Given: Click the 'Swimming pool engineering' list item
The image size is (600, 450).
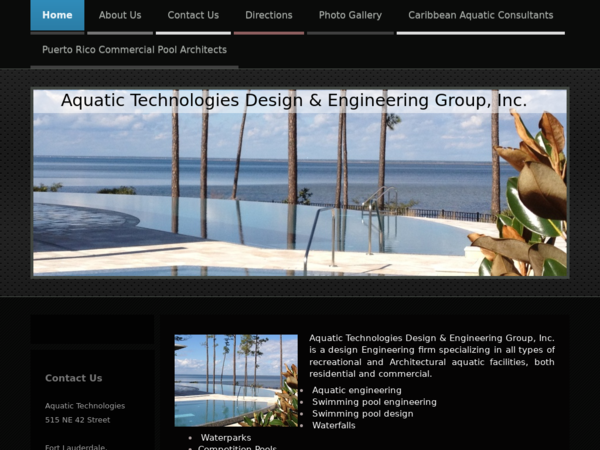Looking at the screenshot, I should pos(374,402).
